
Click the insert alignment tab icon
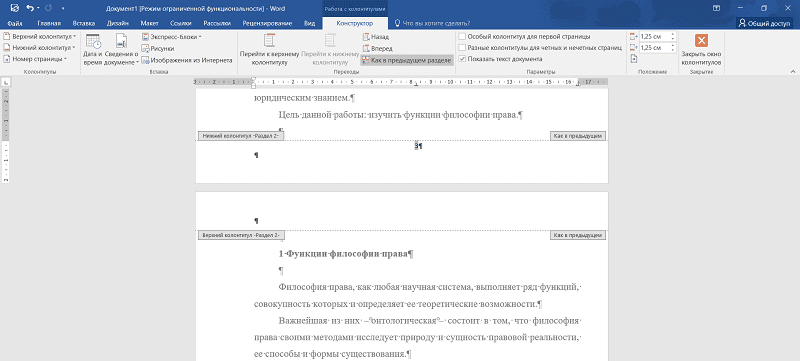point(634,59)
